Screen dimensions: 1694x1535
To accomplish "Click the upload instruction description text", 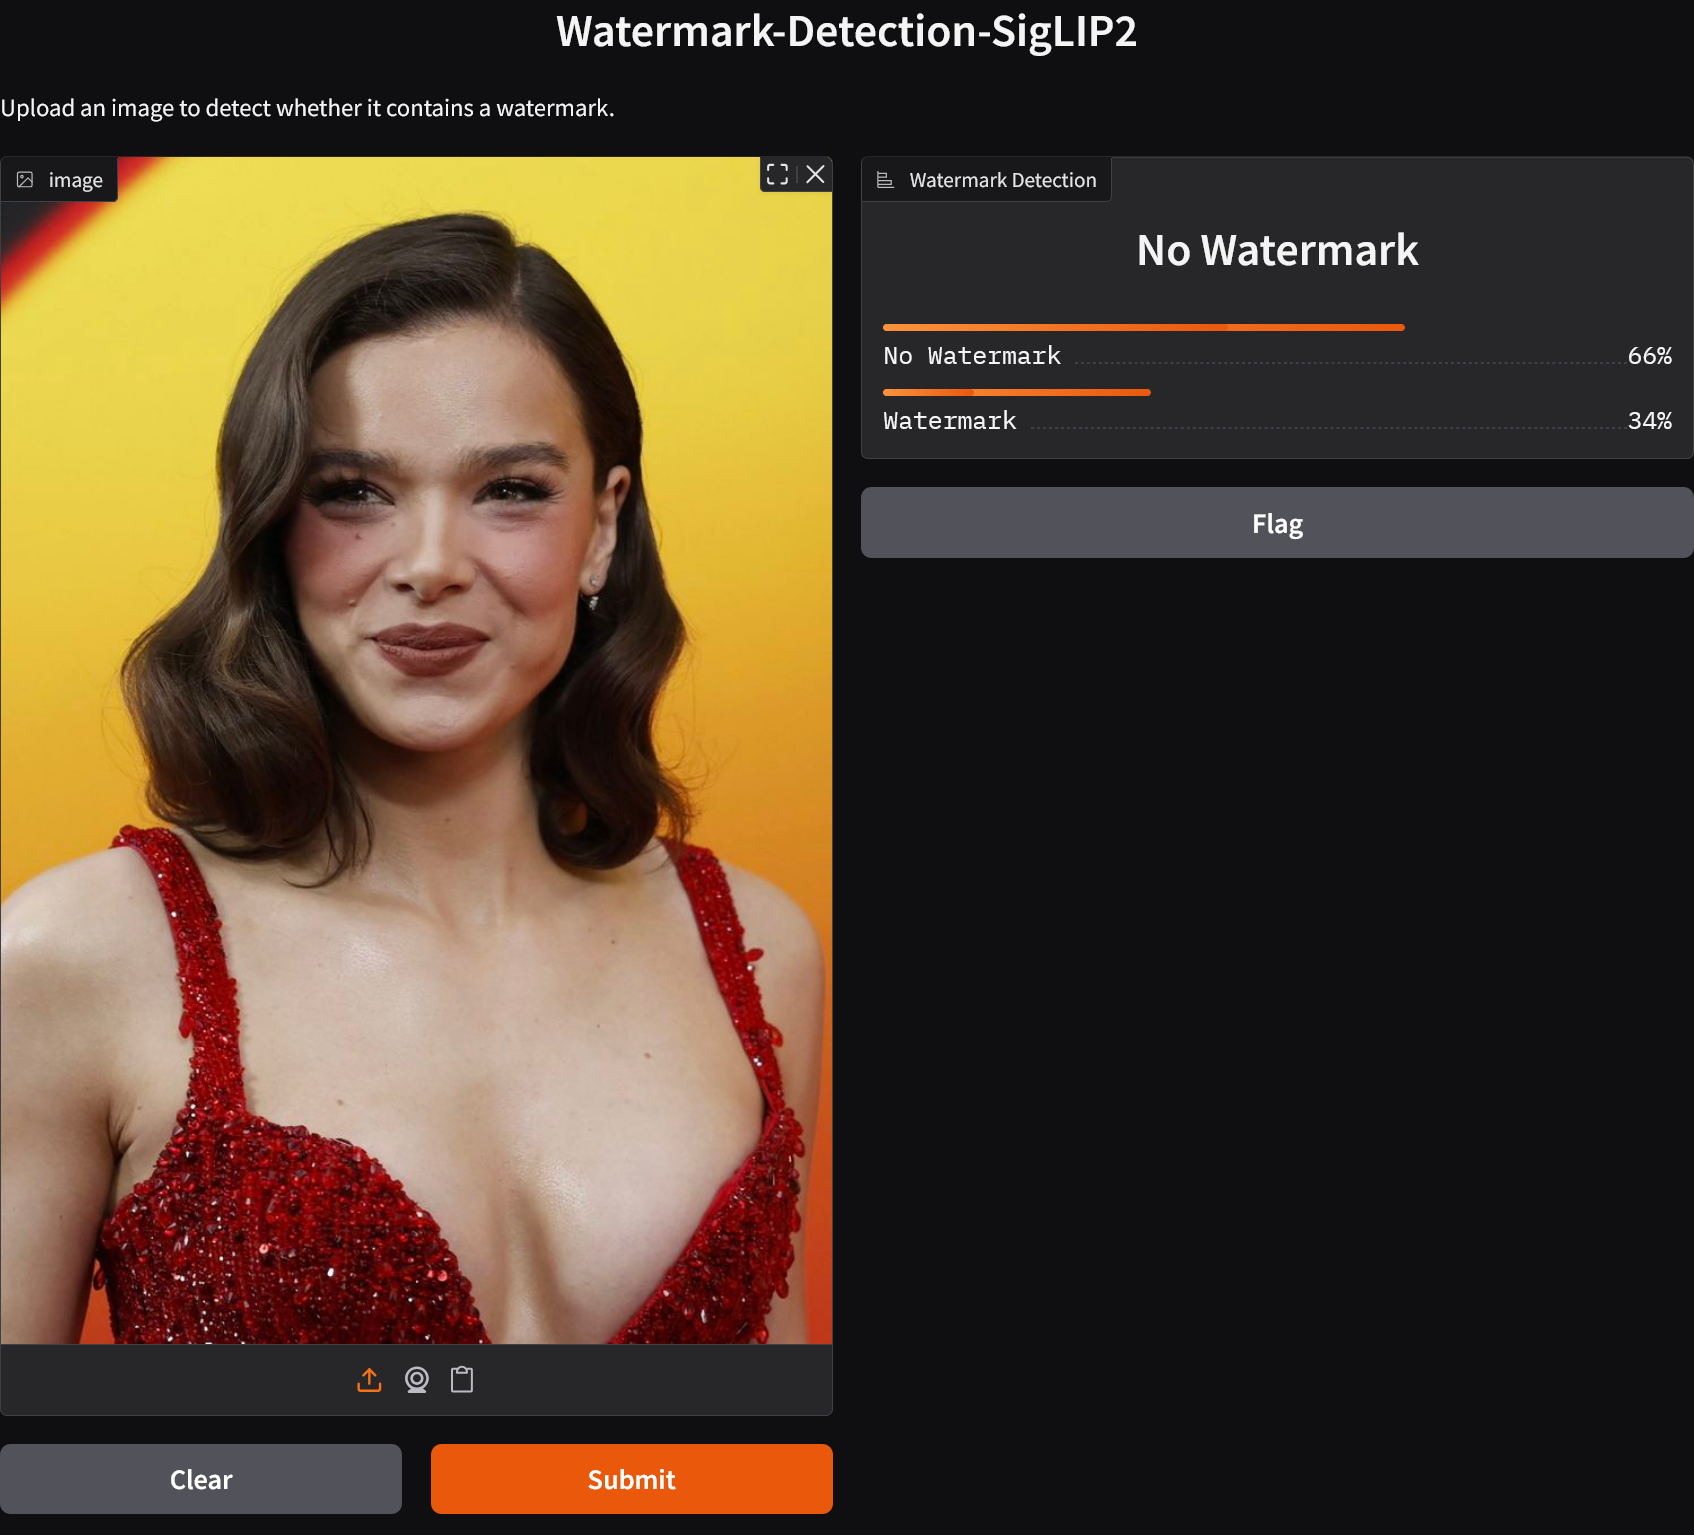I will click(307, 108).
